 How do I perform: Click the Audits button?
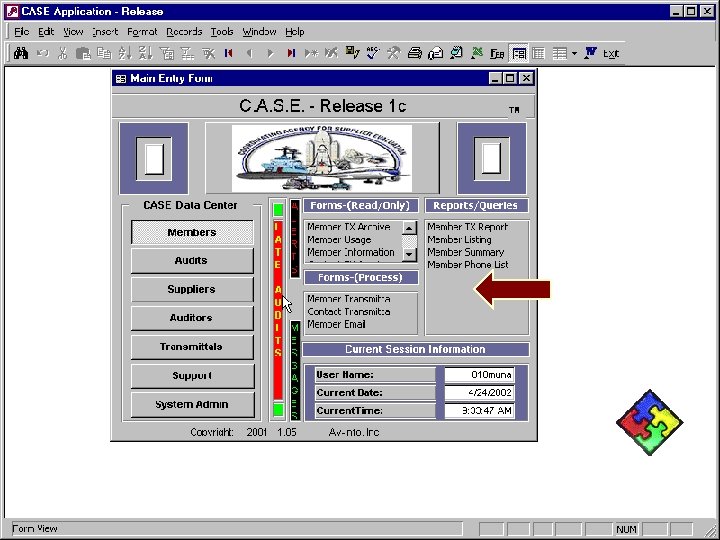(192, 261)
